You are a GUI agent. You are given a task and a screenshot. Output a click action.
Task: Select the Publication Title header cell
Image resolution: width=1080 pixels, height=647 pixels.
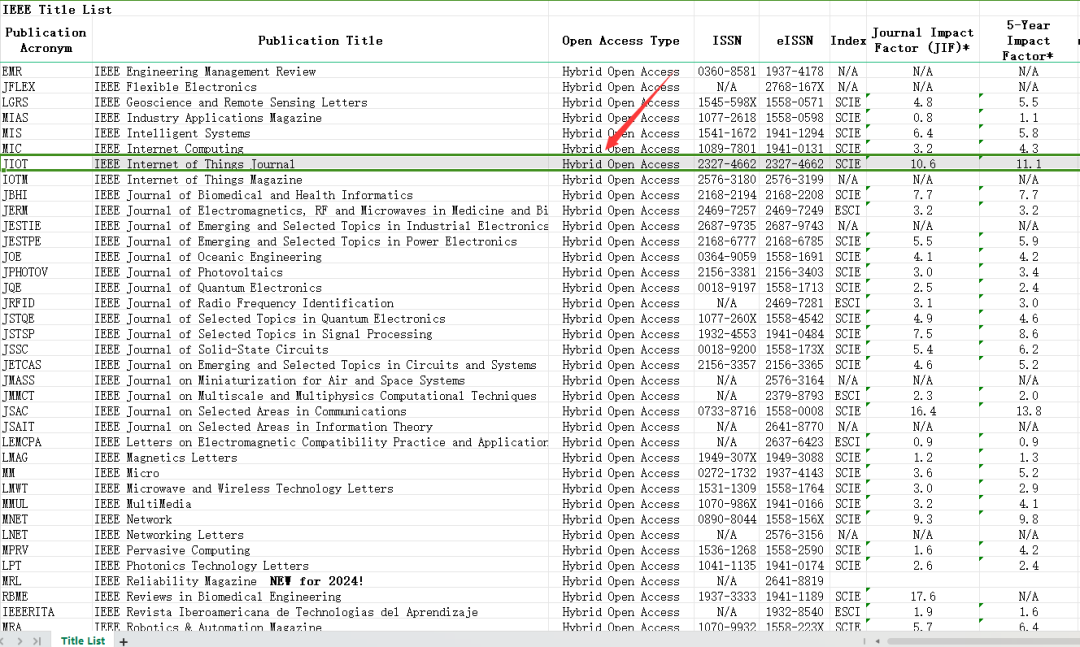(320, 40)
